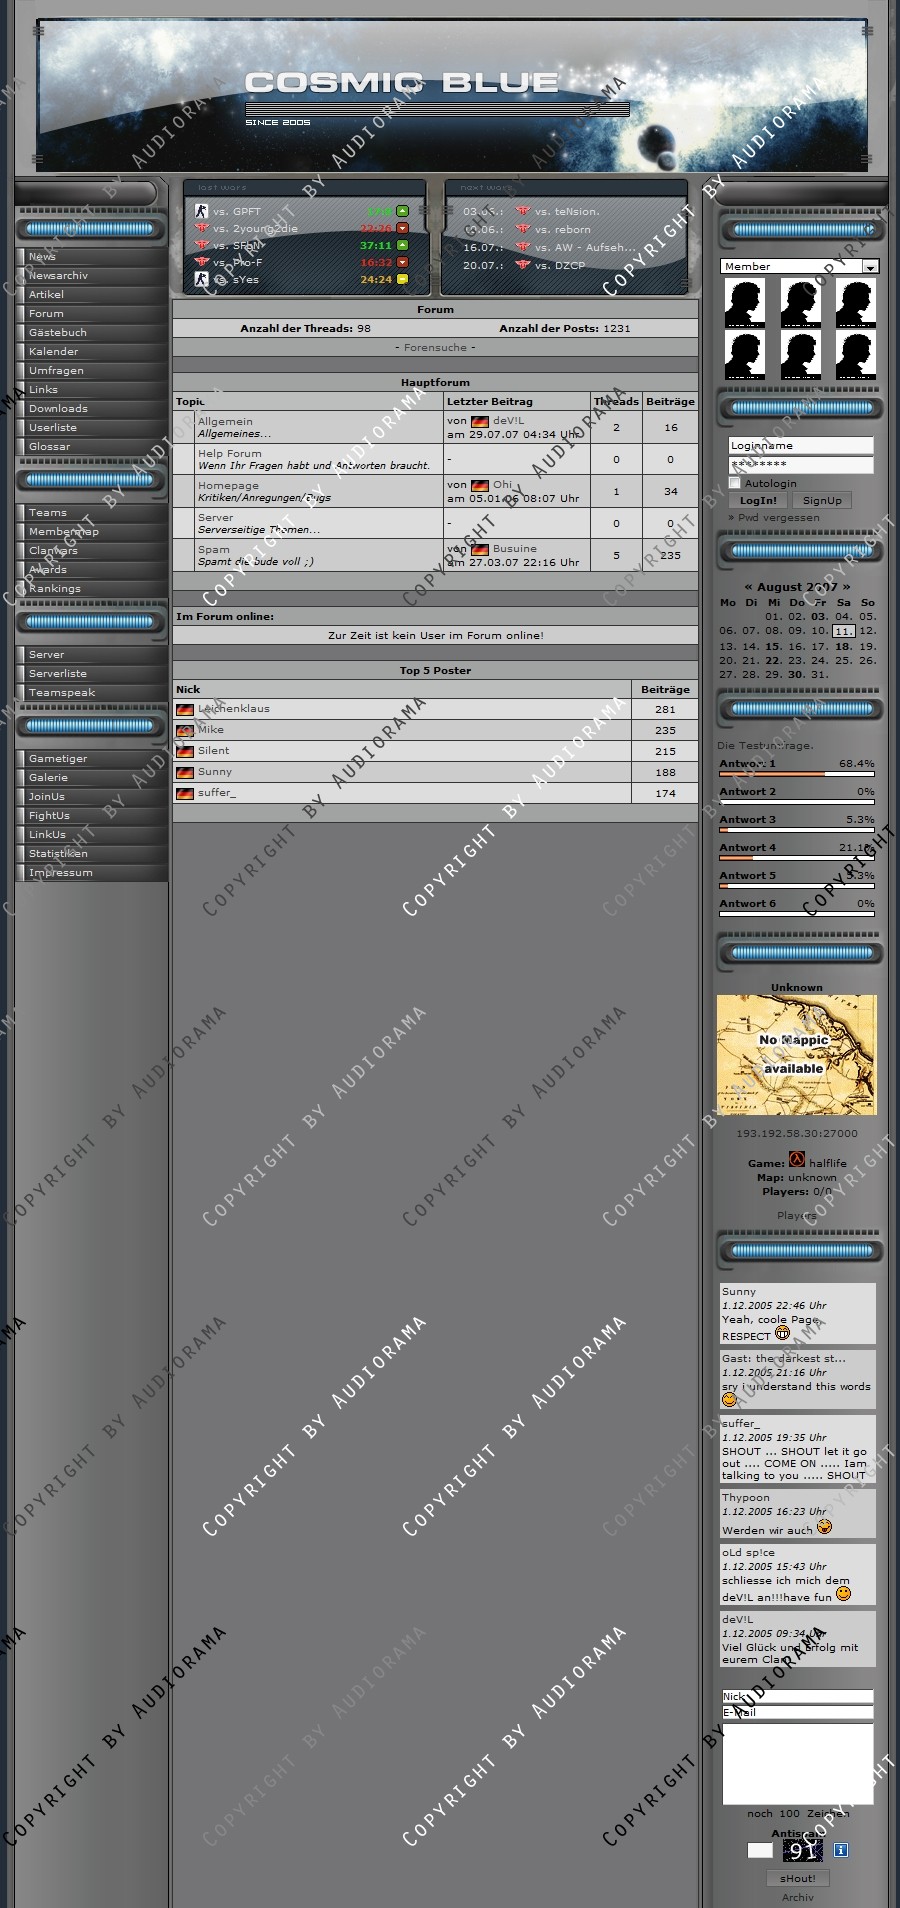Click the German flag next to Leichenklaus
The height and width of the screenshot is (1908, 900).
185,709
